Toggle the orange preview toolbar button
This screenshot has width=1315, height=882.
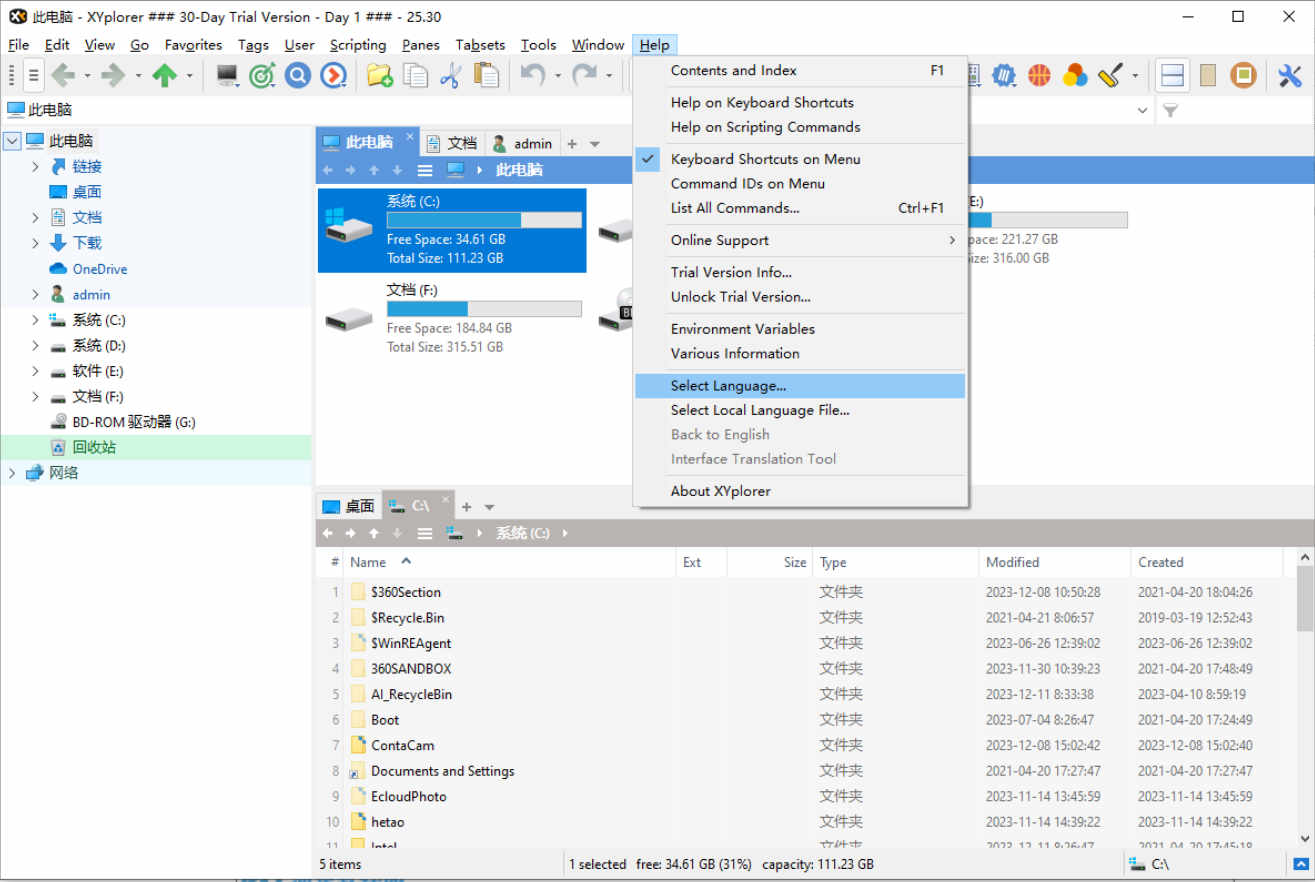tap(1243, 75)
